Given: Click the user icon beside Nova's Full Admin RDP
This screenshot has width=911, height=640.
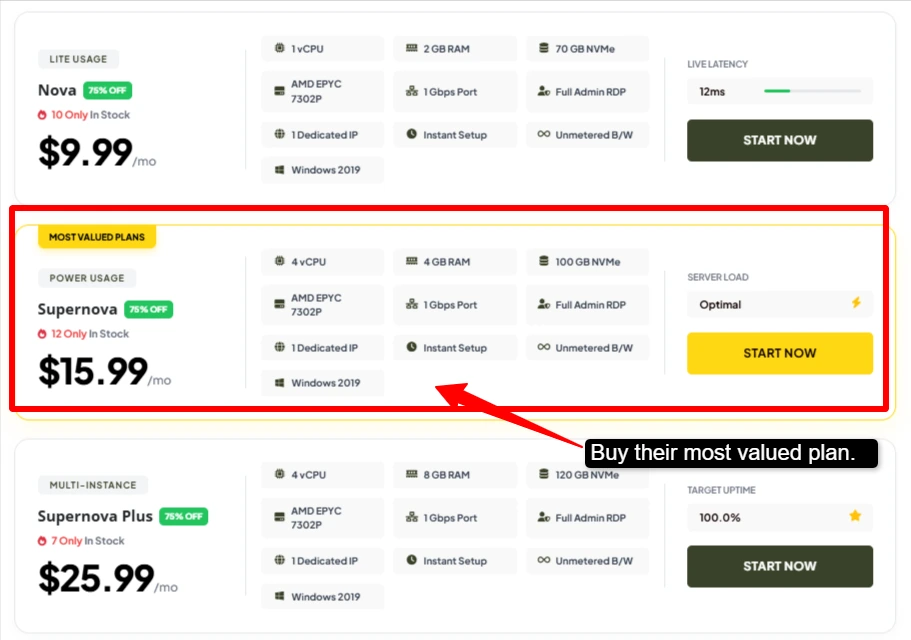Looking at the screenshot, I should 544,91.
